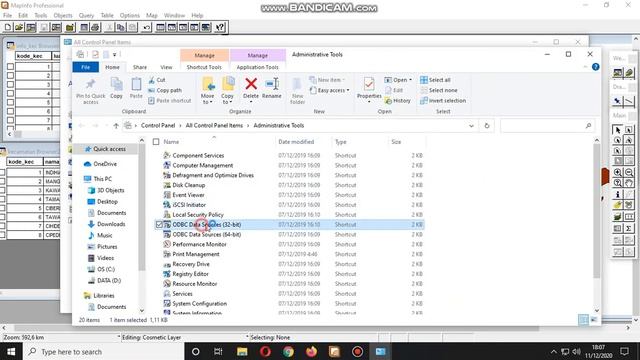Sort by the Date modified column header
Viewport: 640px width, 360px height.
[x=296, y=142]
